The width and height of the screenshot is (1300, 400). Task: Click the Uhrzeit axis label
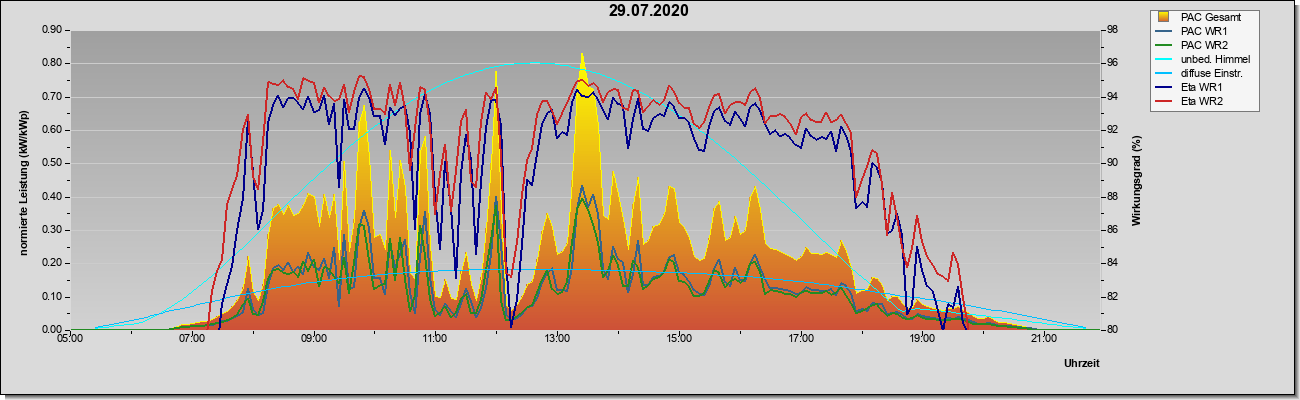click(1081, 364)
